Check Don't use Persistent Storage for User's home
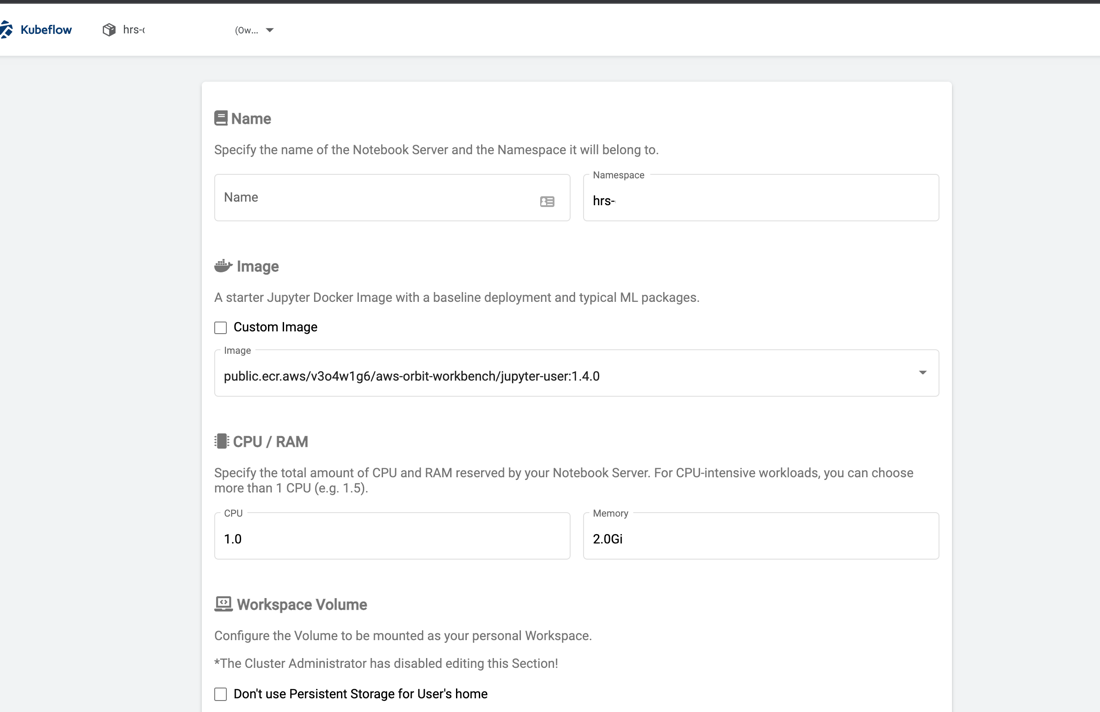Screen dimensions: 1100x712 point(220,693)
